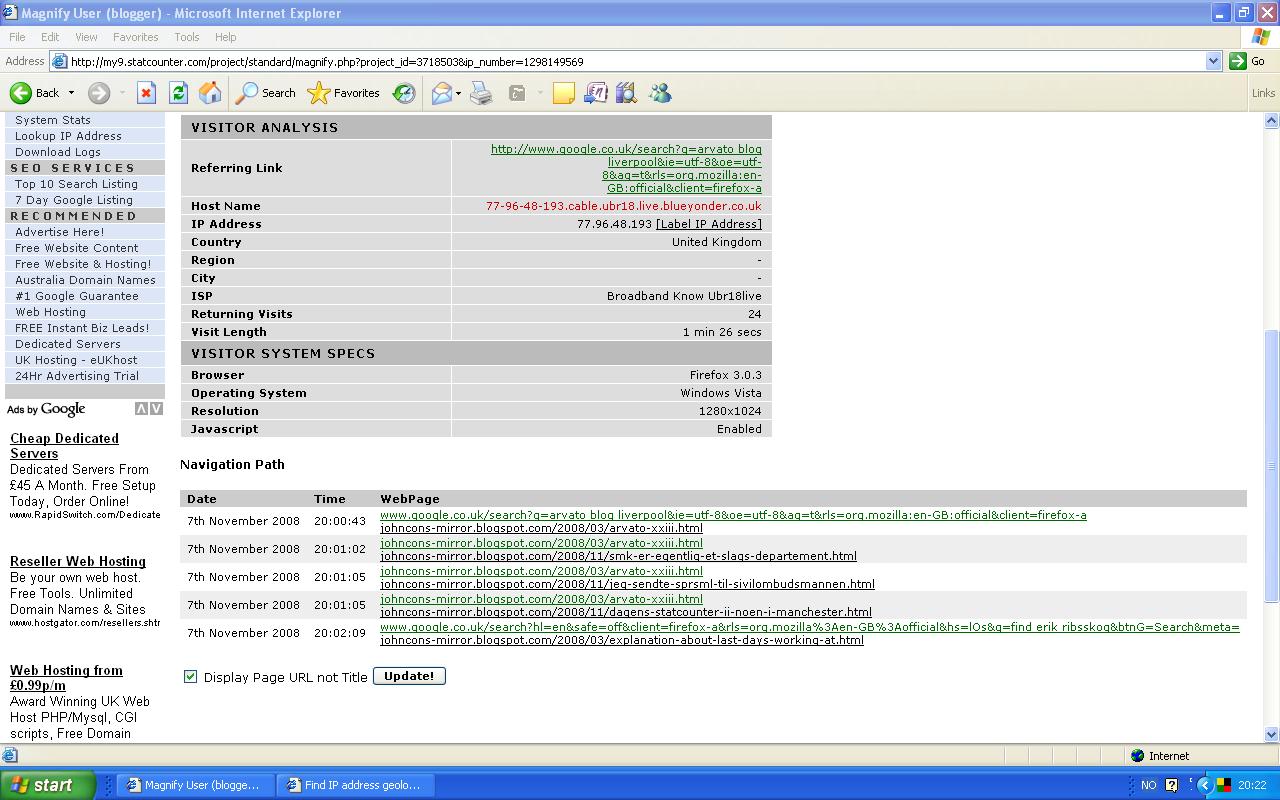Viewport: 1280px width, 800px height.
Task: Print the current page
Action: [x=481, y=93]
